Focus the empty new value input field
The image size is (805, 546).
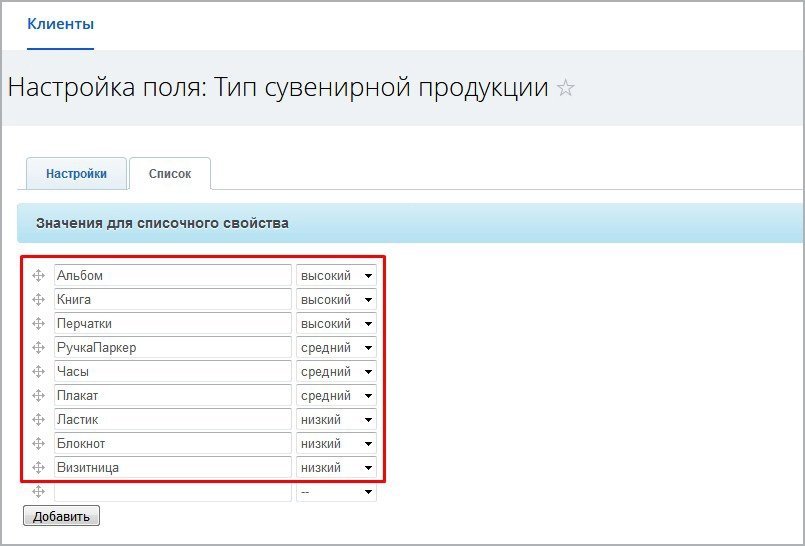172,492
